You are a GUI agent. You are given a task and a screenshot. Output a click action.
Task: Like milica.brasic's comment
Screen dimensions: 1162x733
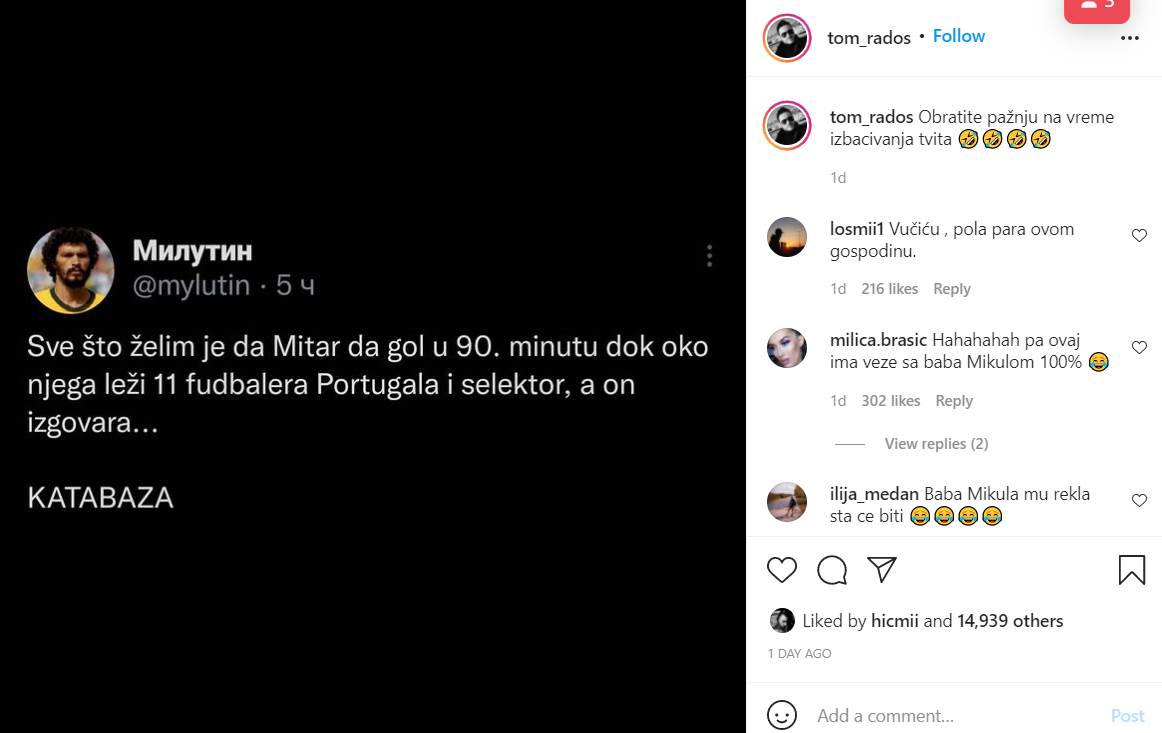[x=1138, y=347]
